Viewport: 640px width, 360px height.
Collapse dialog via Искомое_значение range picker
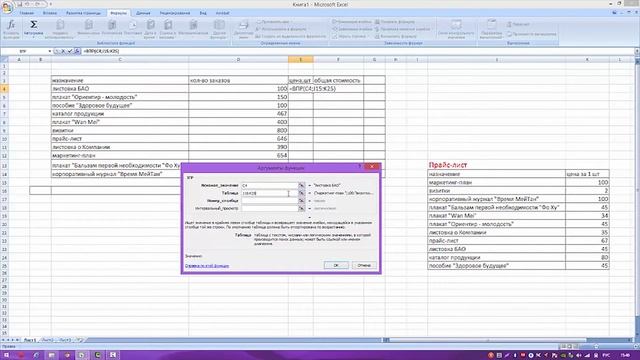pos(301,185)
